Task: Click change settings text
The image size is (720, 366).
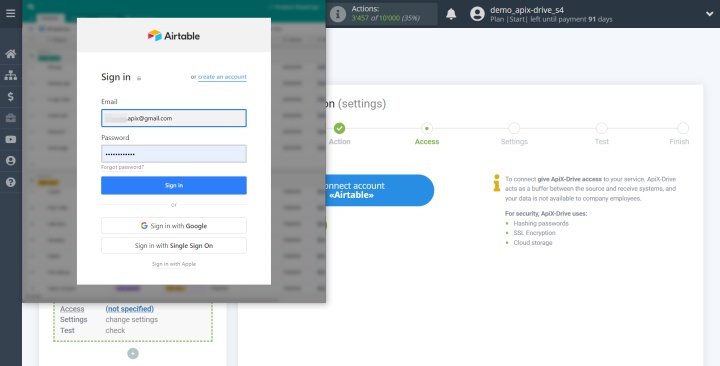Action: tap(132, 319)
